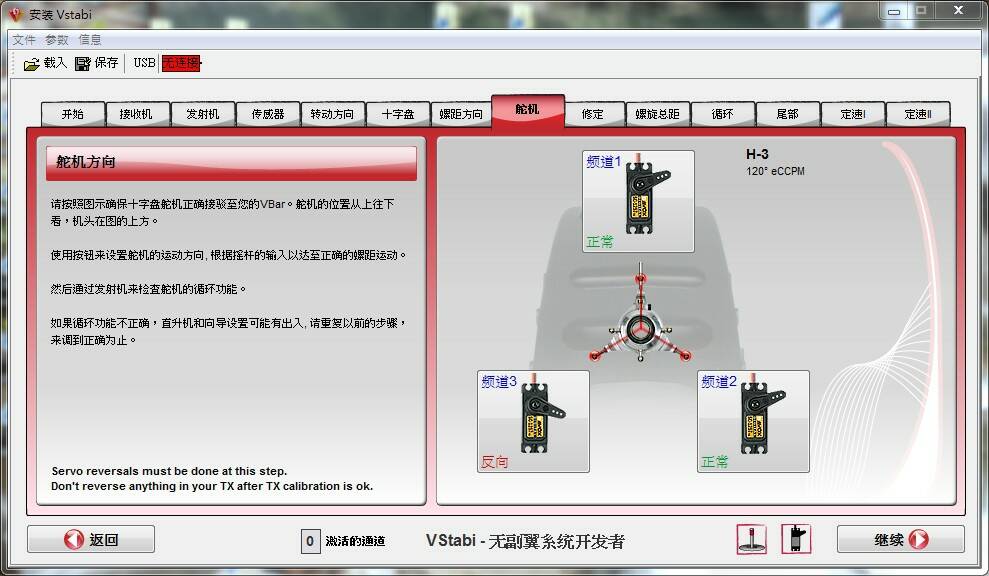Toggle direction of 频道2 servo
Image resolution: width=989 pixels, height=576 pixels.
point(753,421)
